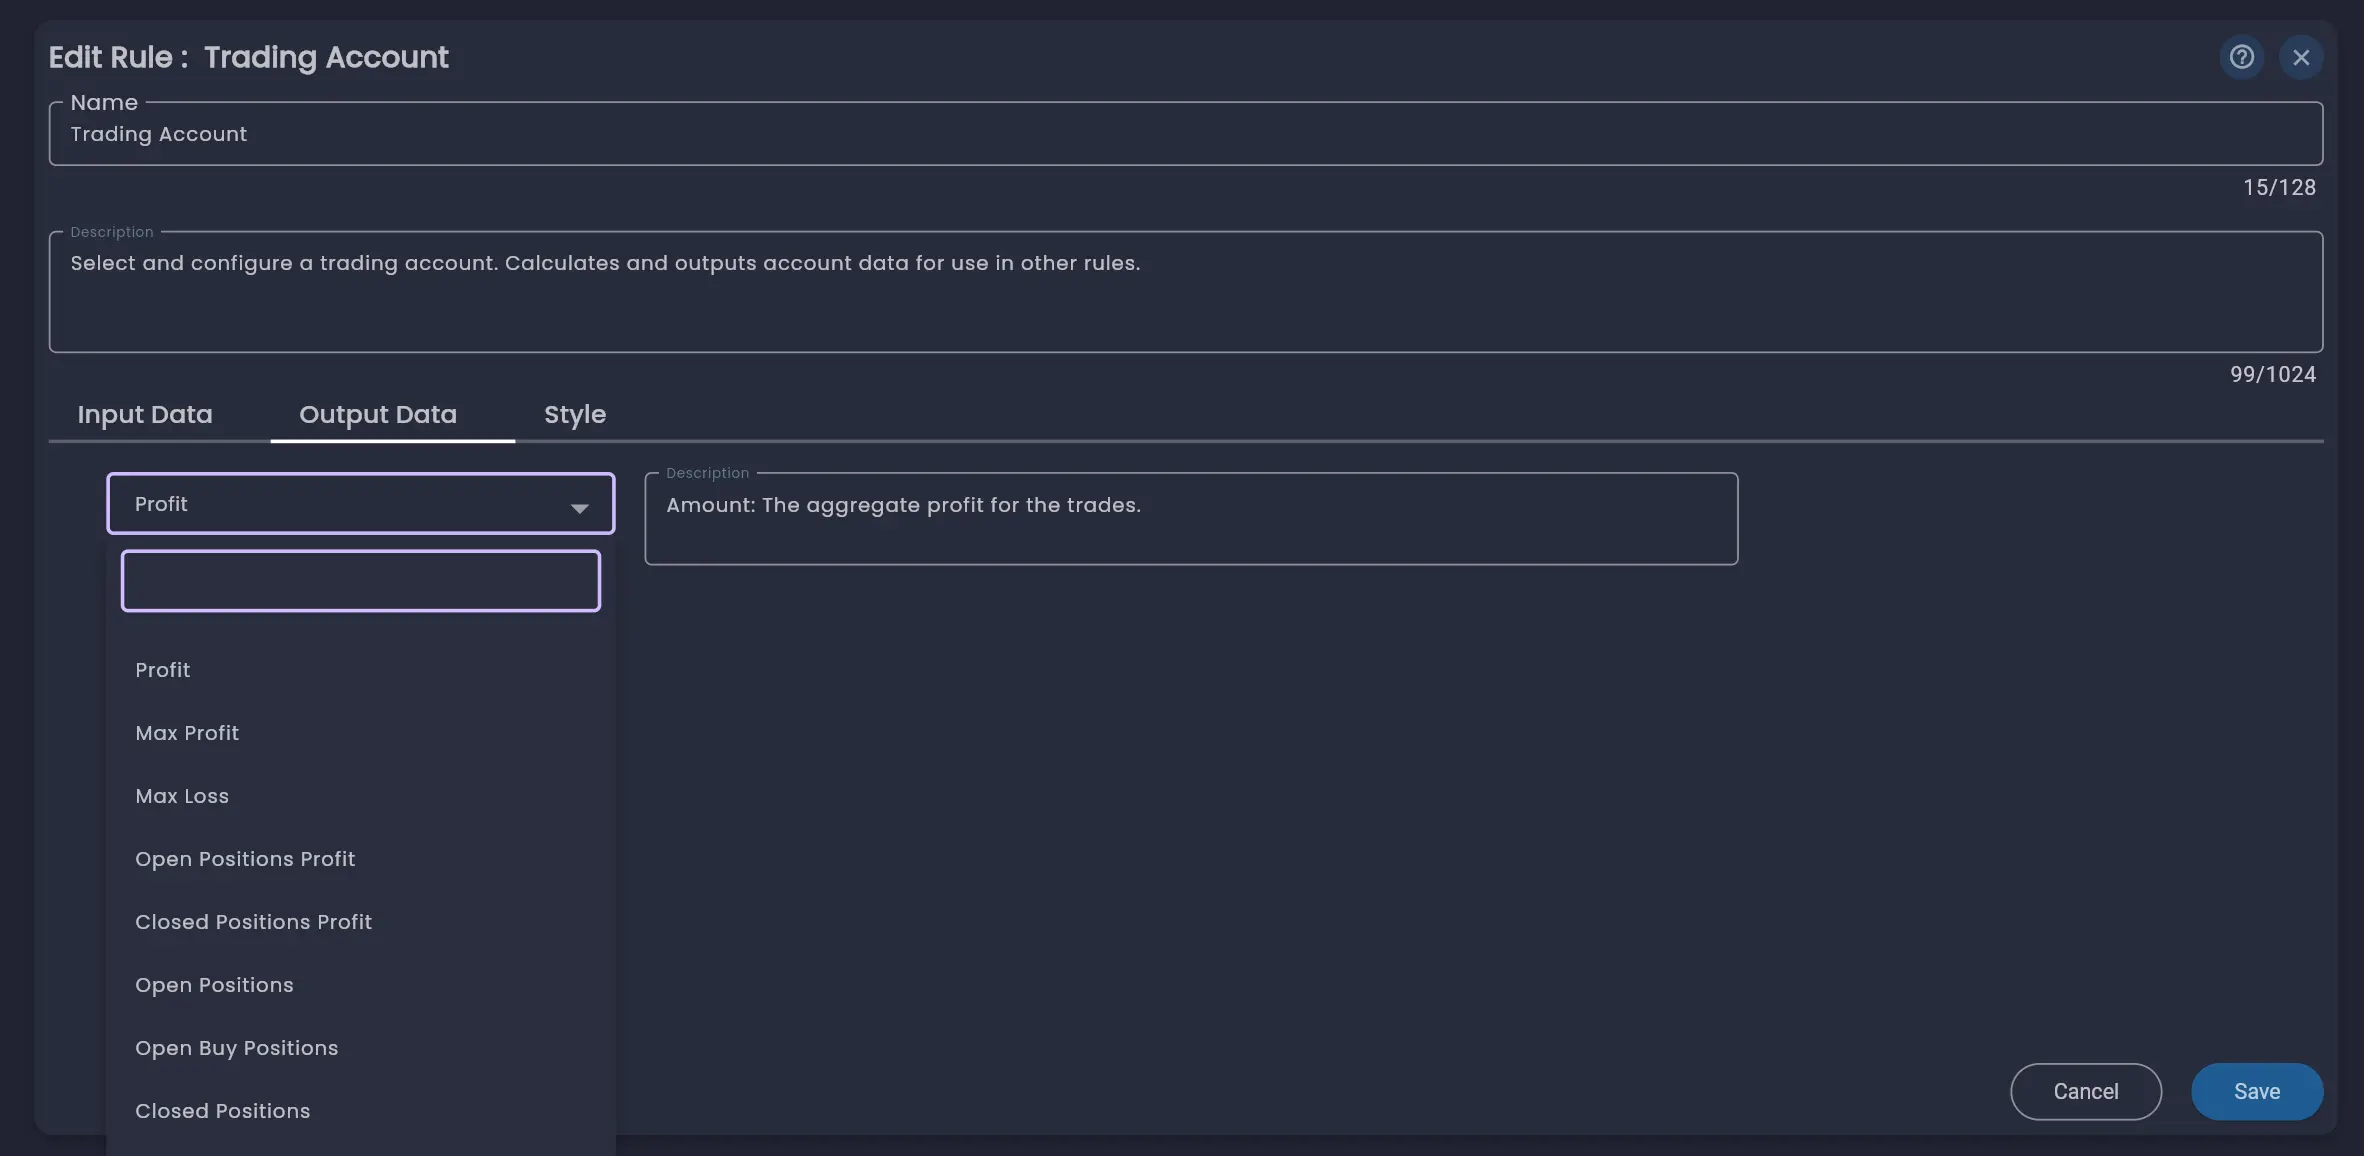Image resolution: width=2364 pixels, height=1156 pixels.
Task: Switch to the Input Data tab
Action: coord(145,414)
